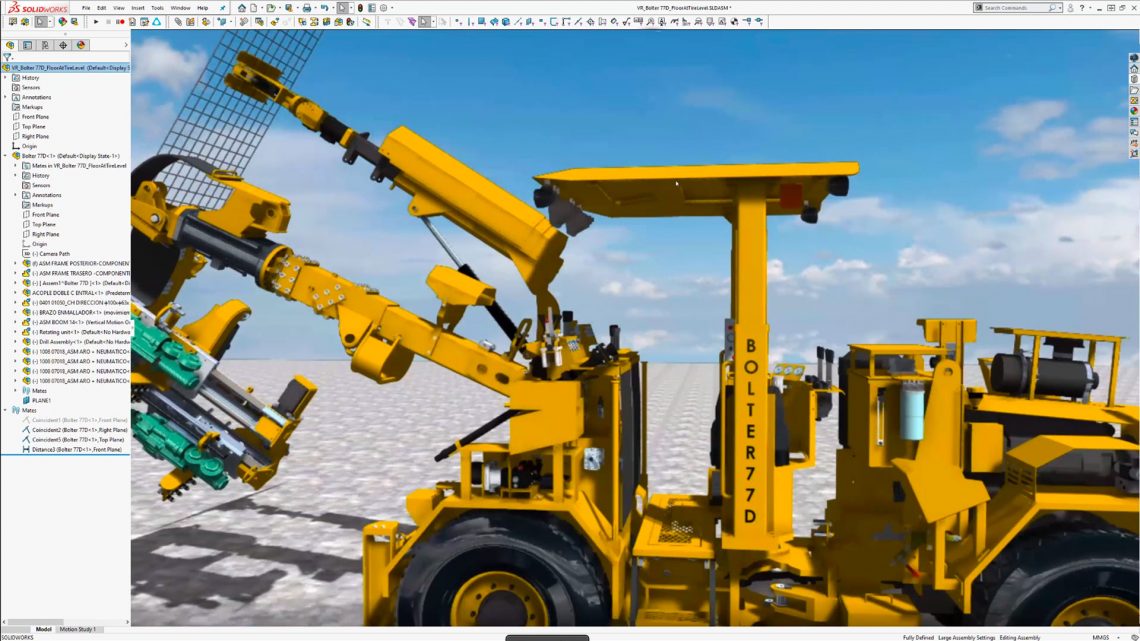Click the Undo icon in the top toolbar
Screen dimensions: 1140x641
click(324, 7)
